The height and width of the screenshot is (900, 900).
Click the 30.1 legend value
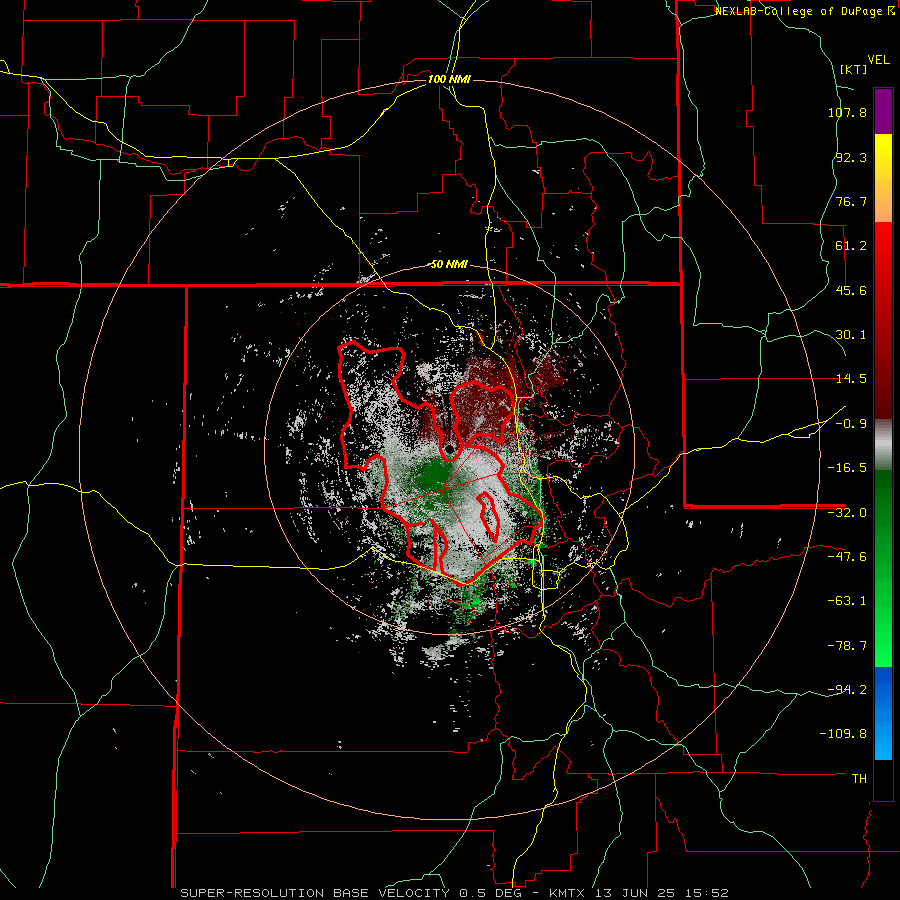851,335
